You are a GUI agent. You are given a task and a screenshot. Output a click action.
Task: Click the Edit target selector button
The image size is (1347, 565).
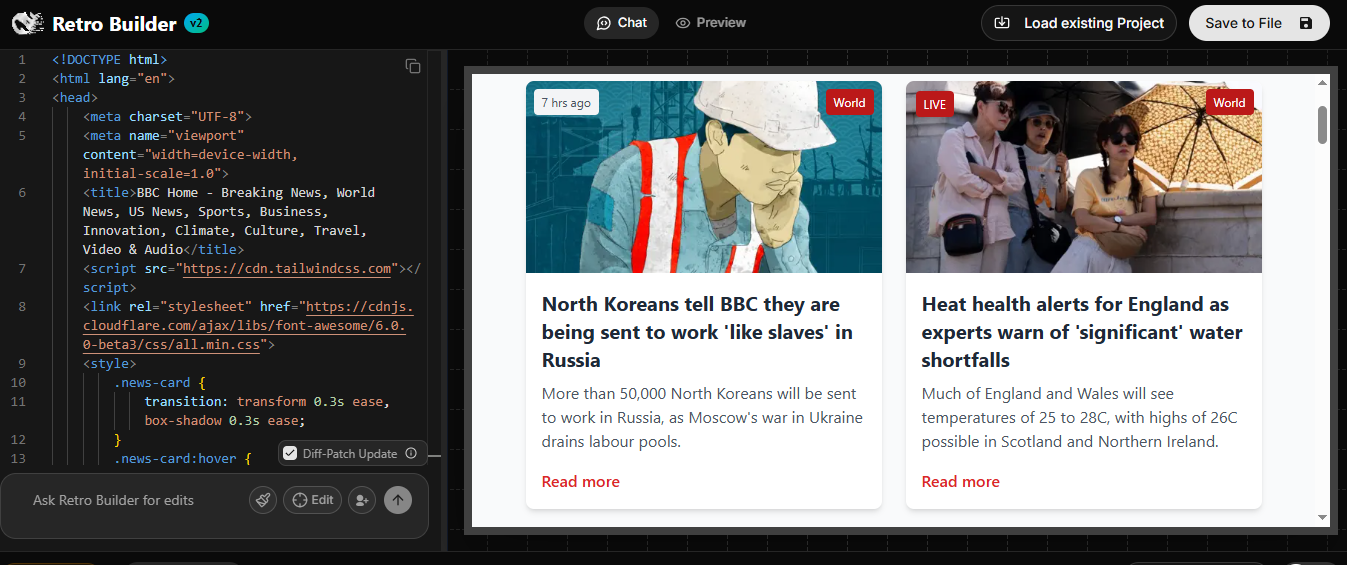(x=312, y=500)
